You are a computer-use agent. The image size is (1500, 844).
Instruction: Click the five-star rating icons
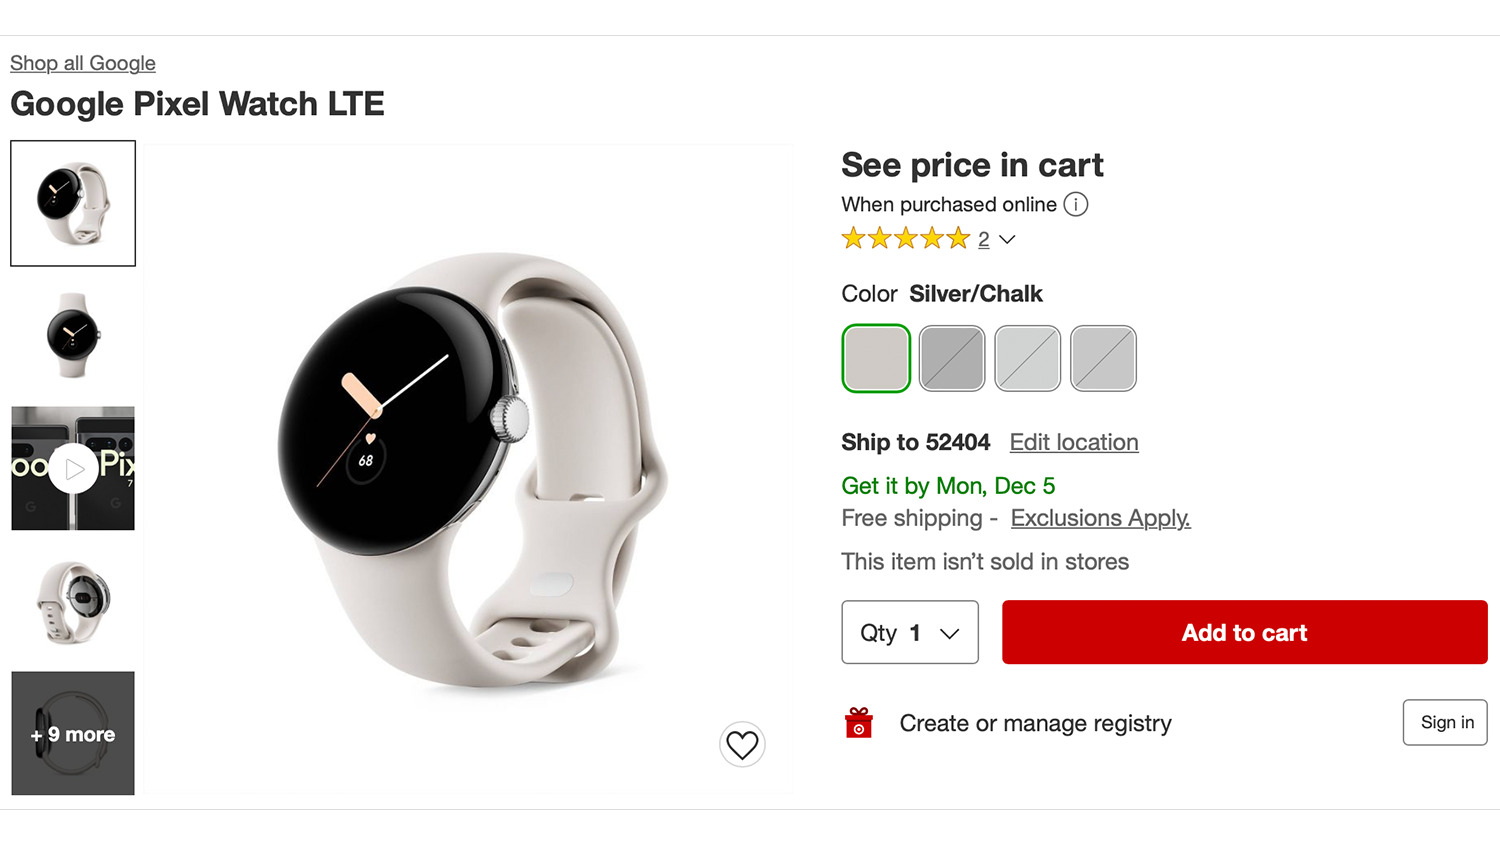(x=906, y=239)
